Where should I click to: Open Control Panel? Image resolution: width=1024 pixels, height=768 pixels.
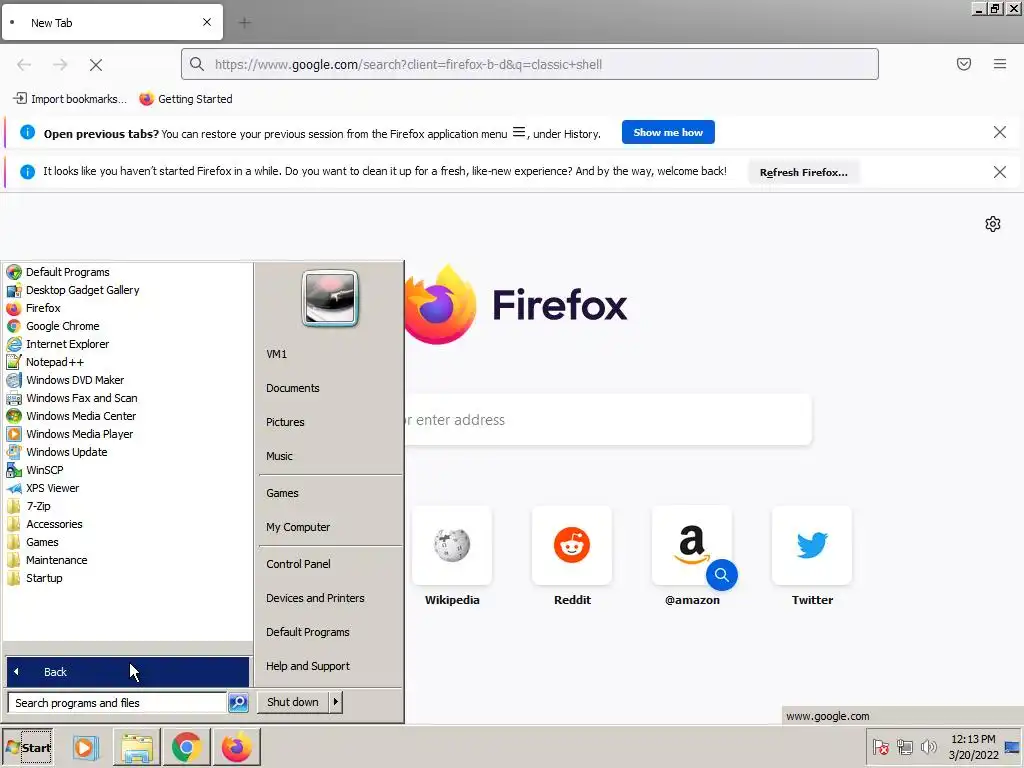tap(298, 564)
